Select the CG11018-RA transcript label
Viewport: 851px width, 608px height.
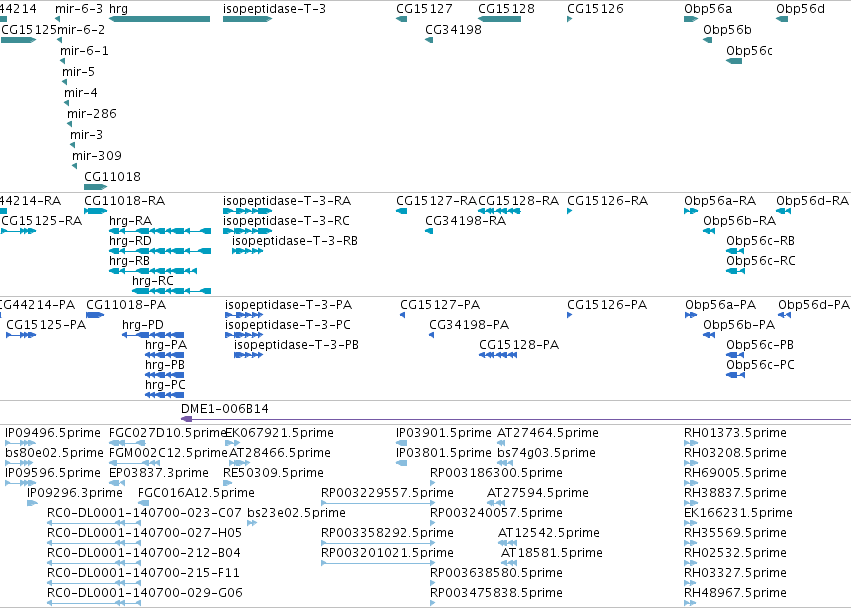pyautogui.click(x=124, y=201)
